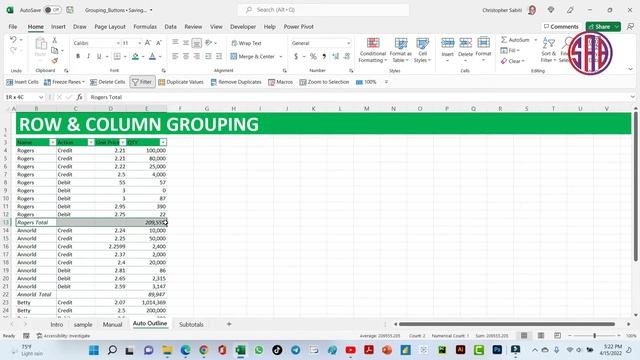Click Duplicate Values
The width and height of the screenshot is (640, 360).
pyautogui.click(x=181, y=82)
